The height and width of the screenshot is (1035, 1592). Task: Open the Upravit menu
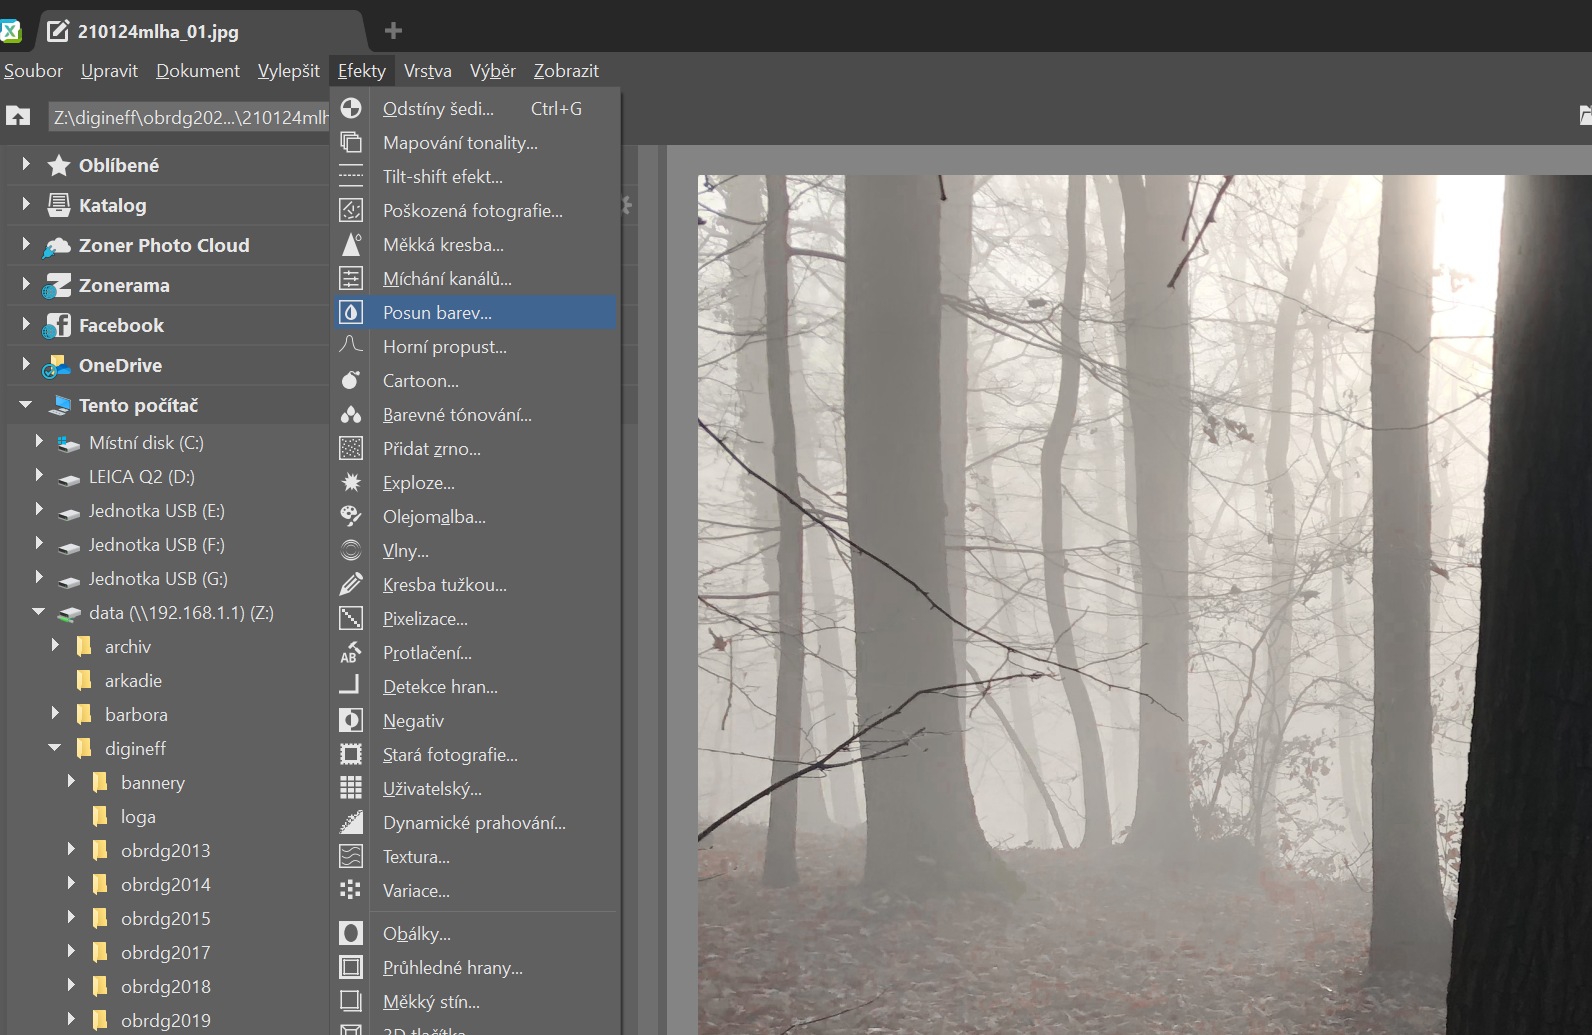click(x=109, y=71)
